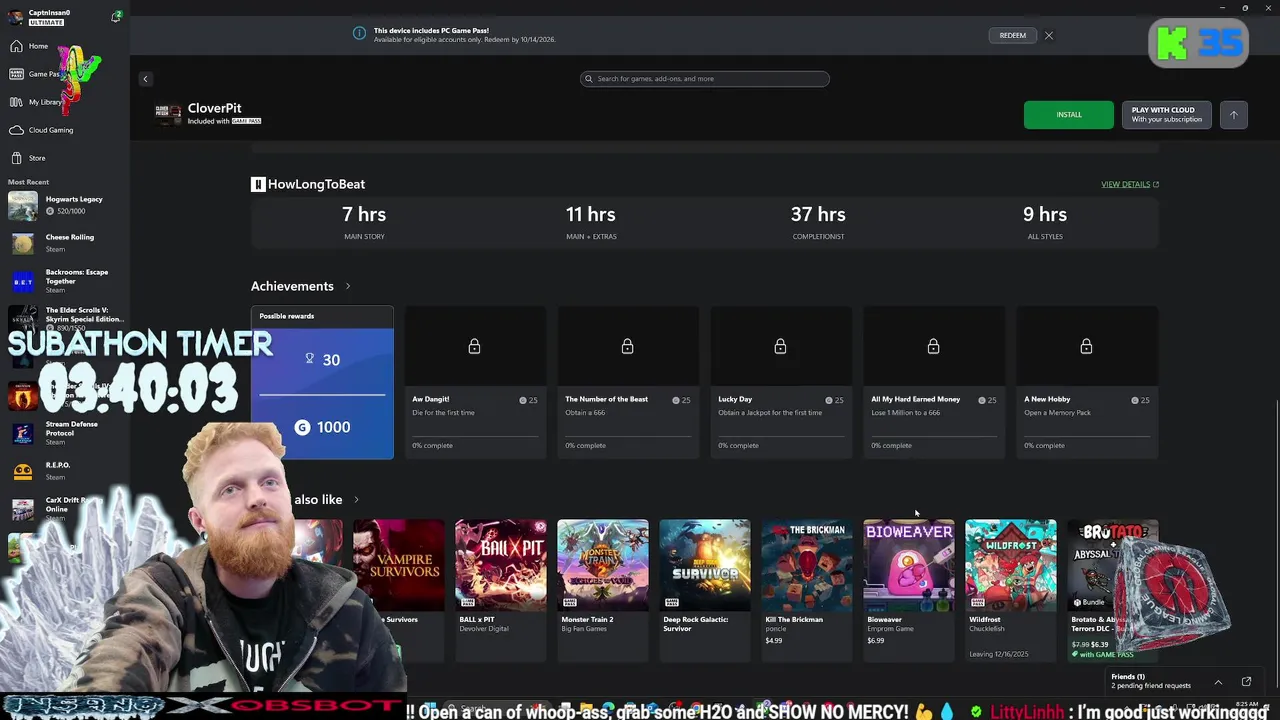Open Vampire Survivors game tile
1280x720 pixels.
(x=397, y=590)
